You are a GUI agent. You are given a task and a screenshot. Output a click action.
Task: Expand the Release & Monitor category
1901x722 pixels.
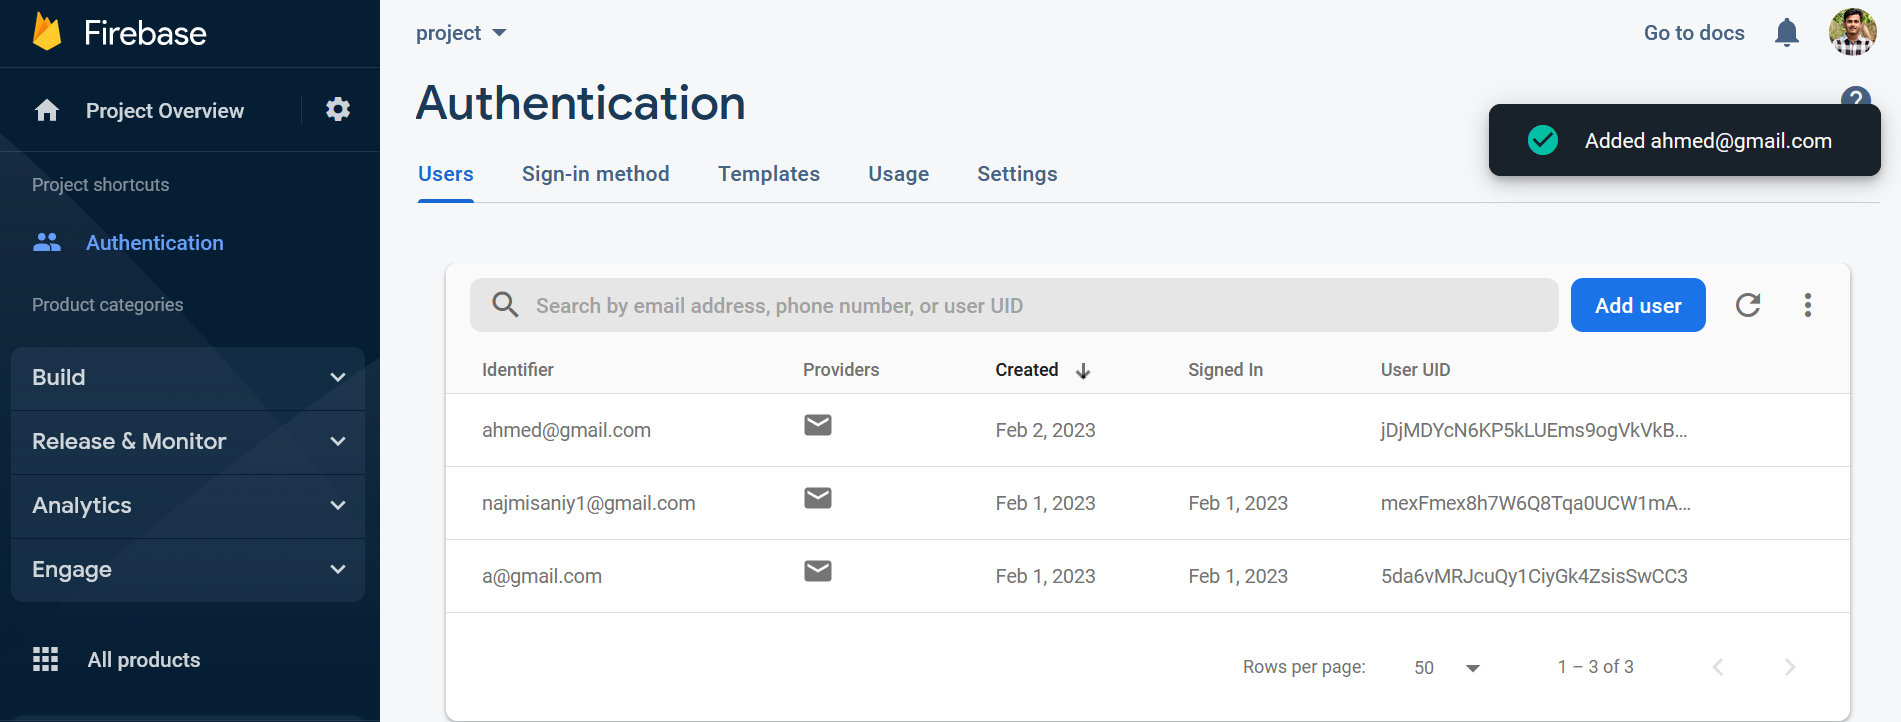[188, 442]
